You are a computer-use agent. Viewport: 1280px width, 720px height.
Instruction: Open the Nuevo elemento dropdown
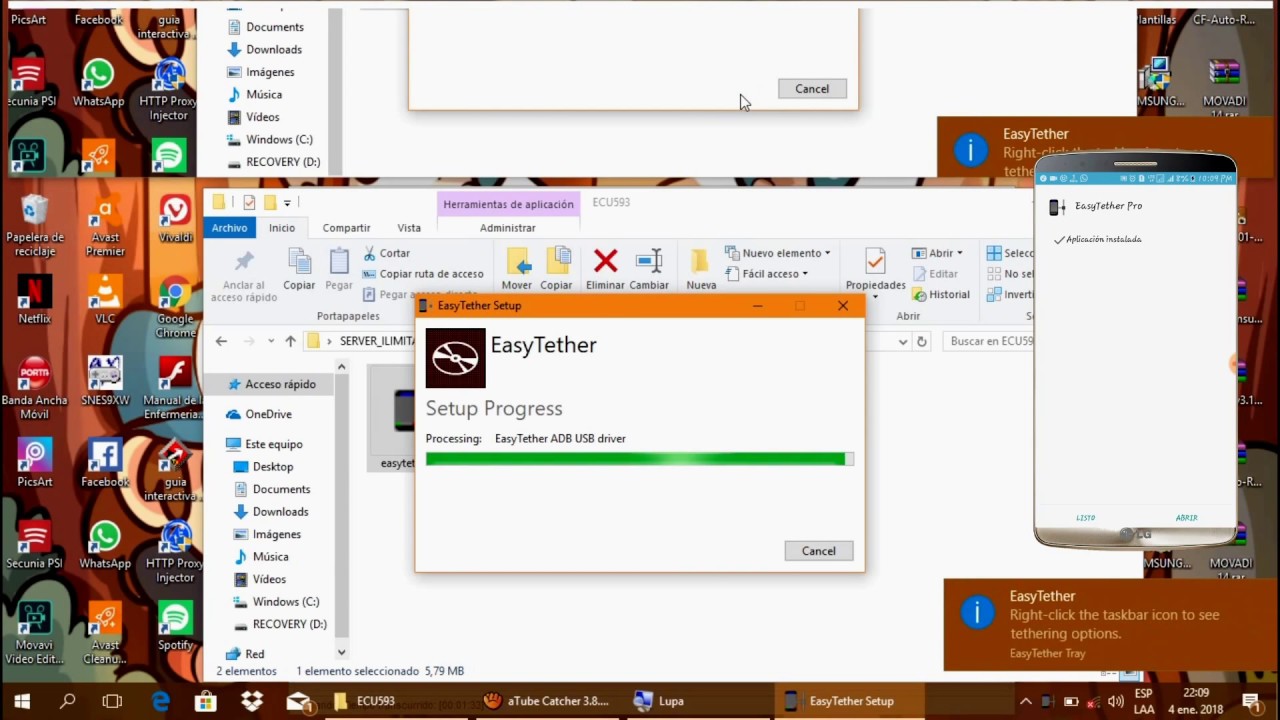pos(778,253)
